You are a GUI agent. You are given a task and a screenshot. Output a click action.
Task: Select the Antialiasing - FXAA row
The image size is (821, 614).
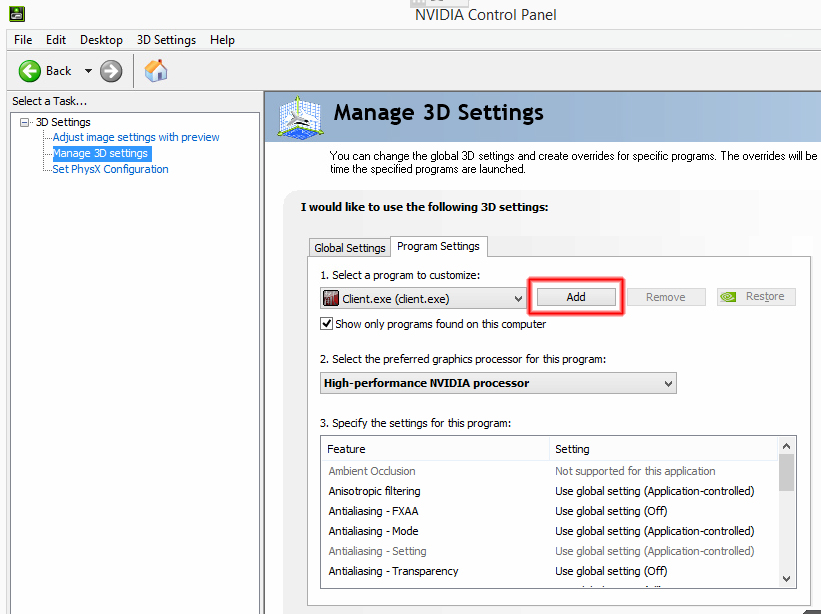550,511
